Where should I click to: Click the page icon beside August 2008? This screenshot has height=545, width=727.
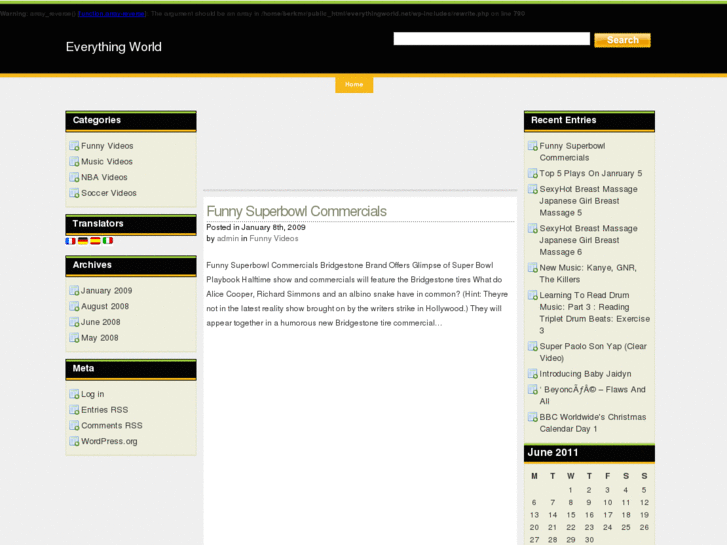click(74, 307)
